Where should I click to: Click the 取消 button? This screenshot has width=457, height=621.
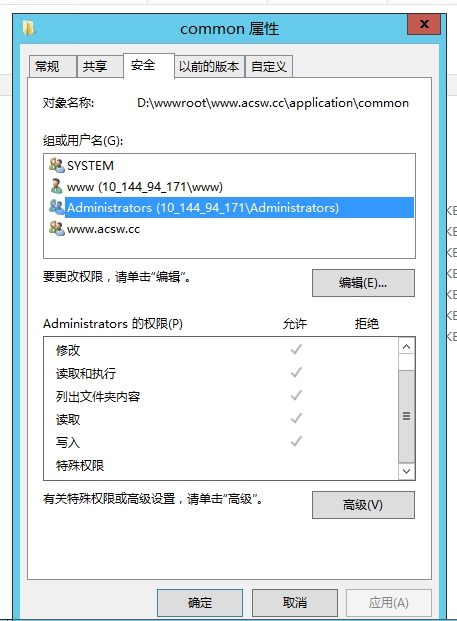click(x=295, y=603)
